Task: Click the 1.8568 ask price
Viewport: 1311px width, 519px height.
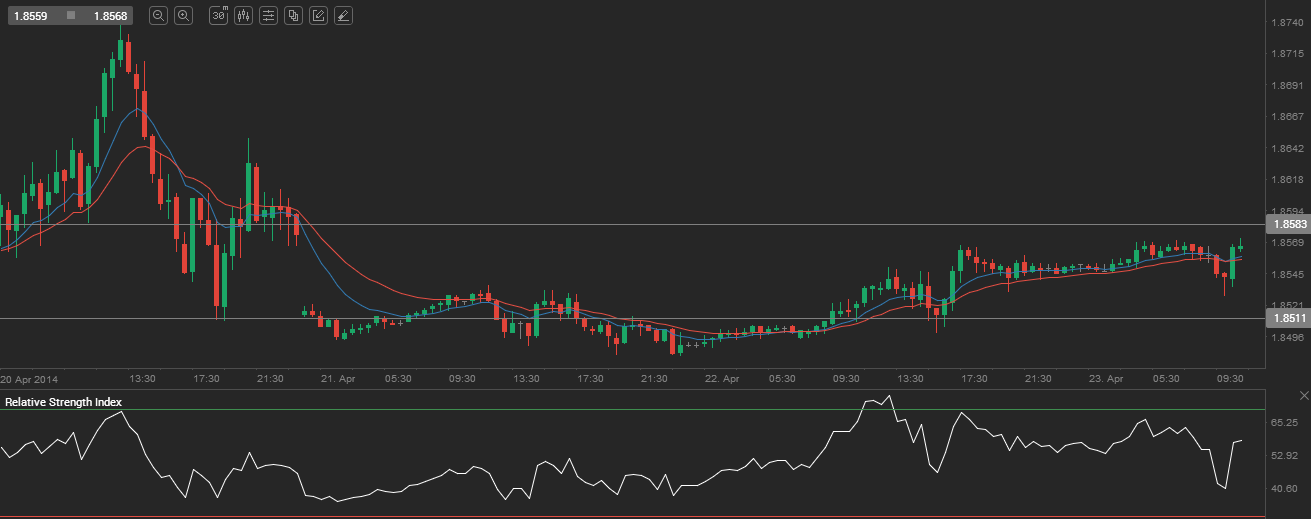Action: (x=109, y=16)
